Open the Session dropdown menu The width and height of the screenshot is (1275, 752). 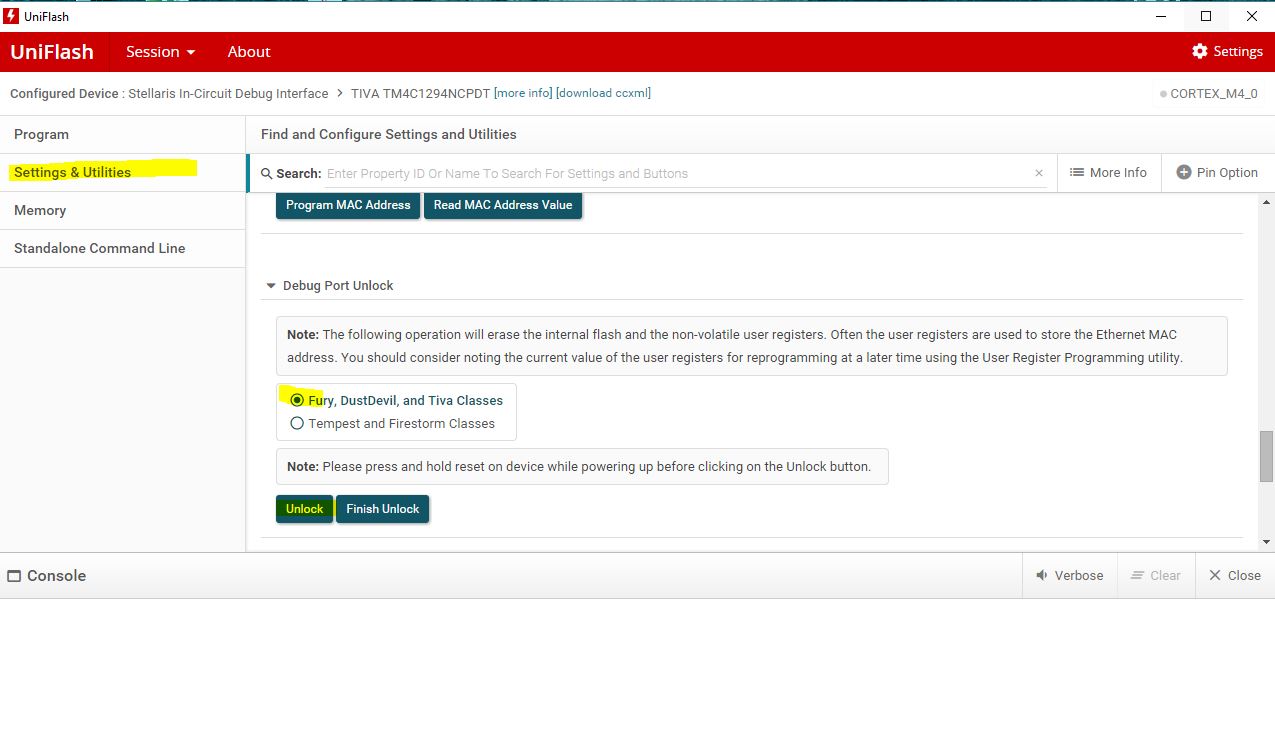160,51
